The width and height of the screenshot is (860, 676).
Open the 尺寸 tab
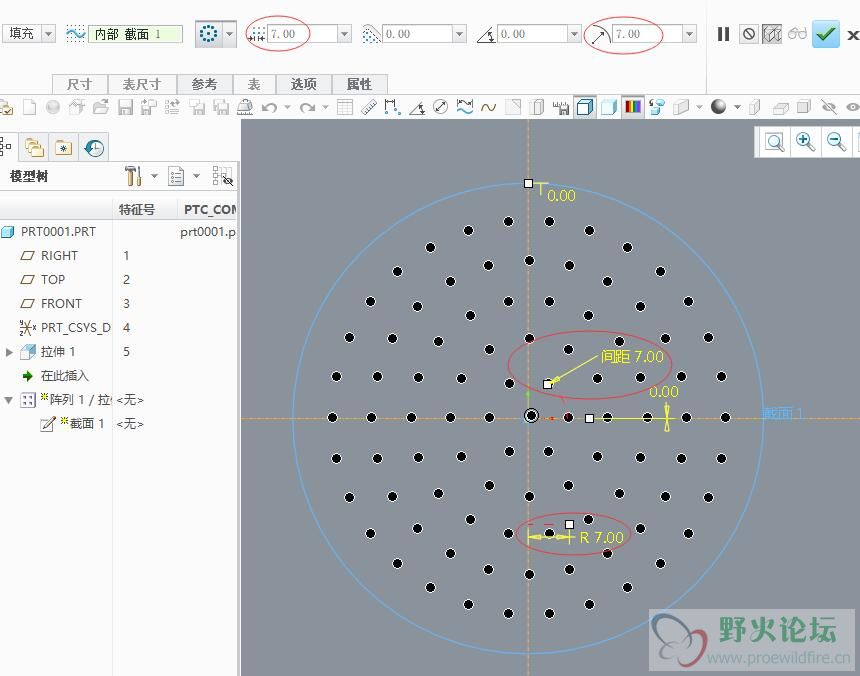click(x=80, y=84)
